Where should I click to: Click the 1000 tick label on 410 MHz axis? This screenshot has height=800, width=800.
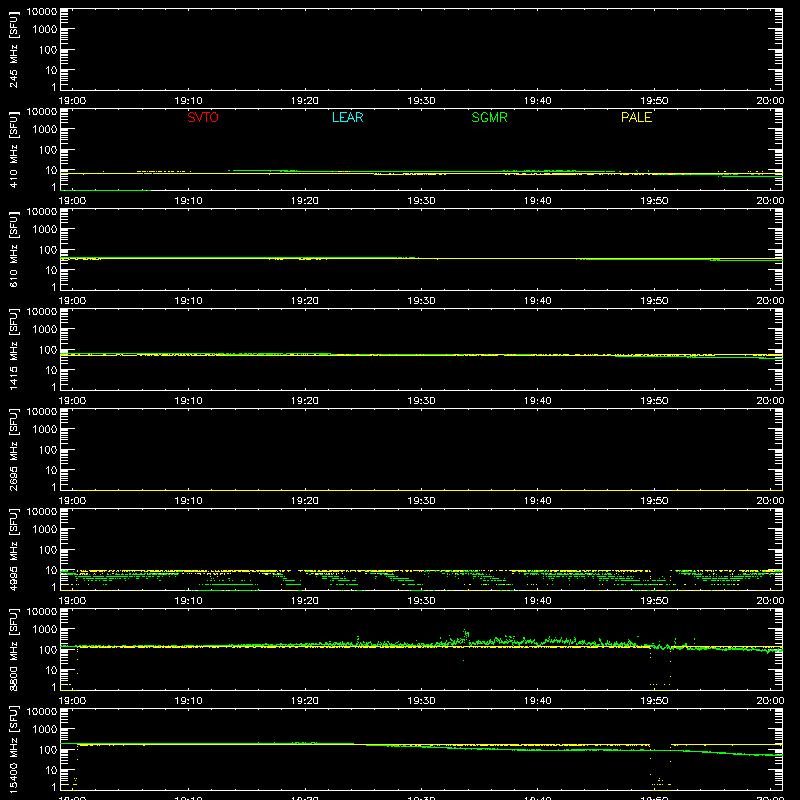click(x=44, y=130)
